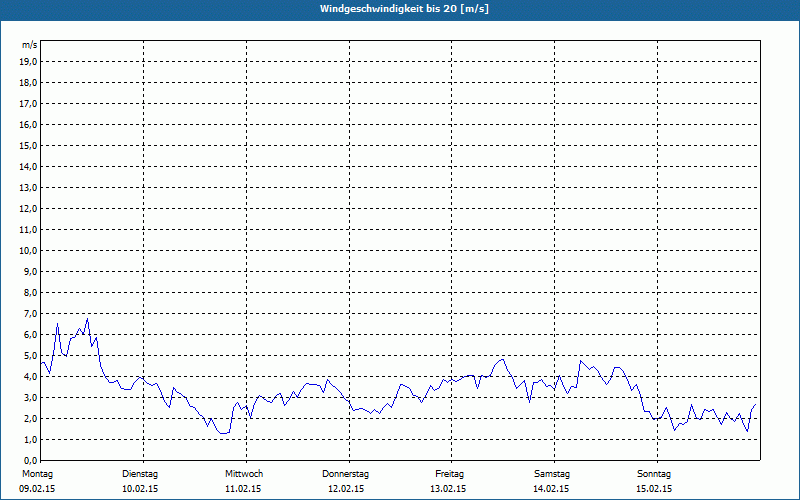Click the chart title 'Windgeschwindigkeit bis 20 [m/s]'
Screen dimensions: 800x500
[404, 9]
